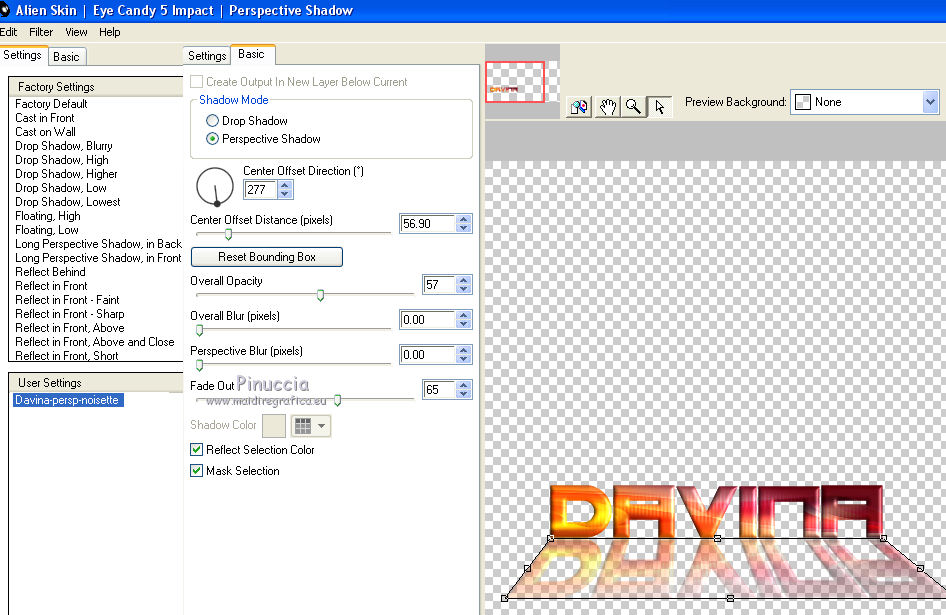Screen dimensions: 946x615
Task: Open the Filter menu
Action: click(x=41, y=32)
